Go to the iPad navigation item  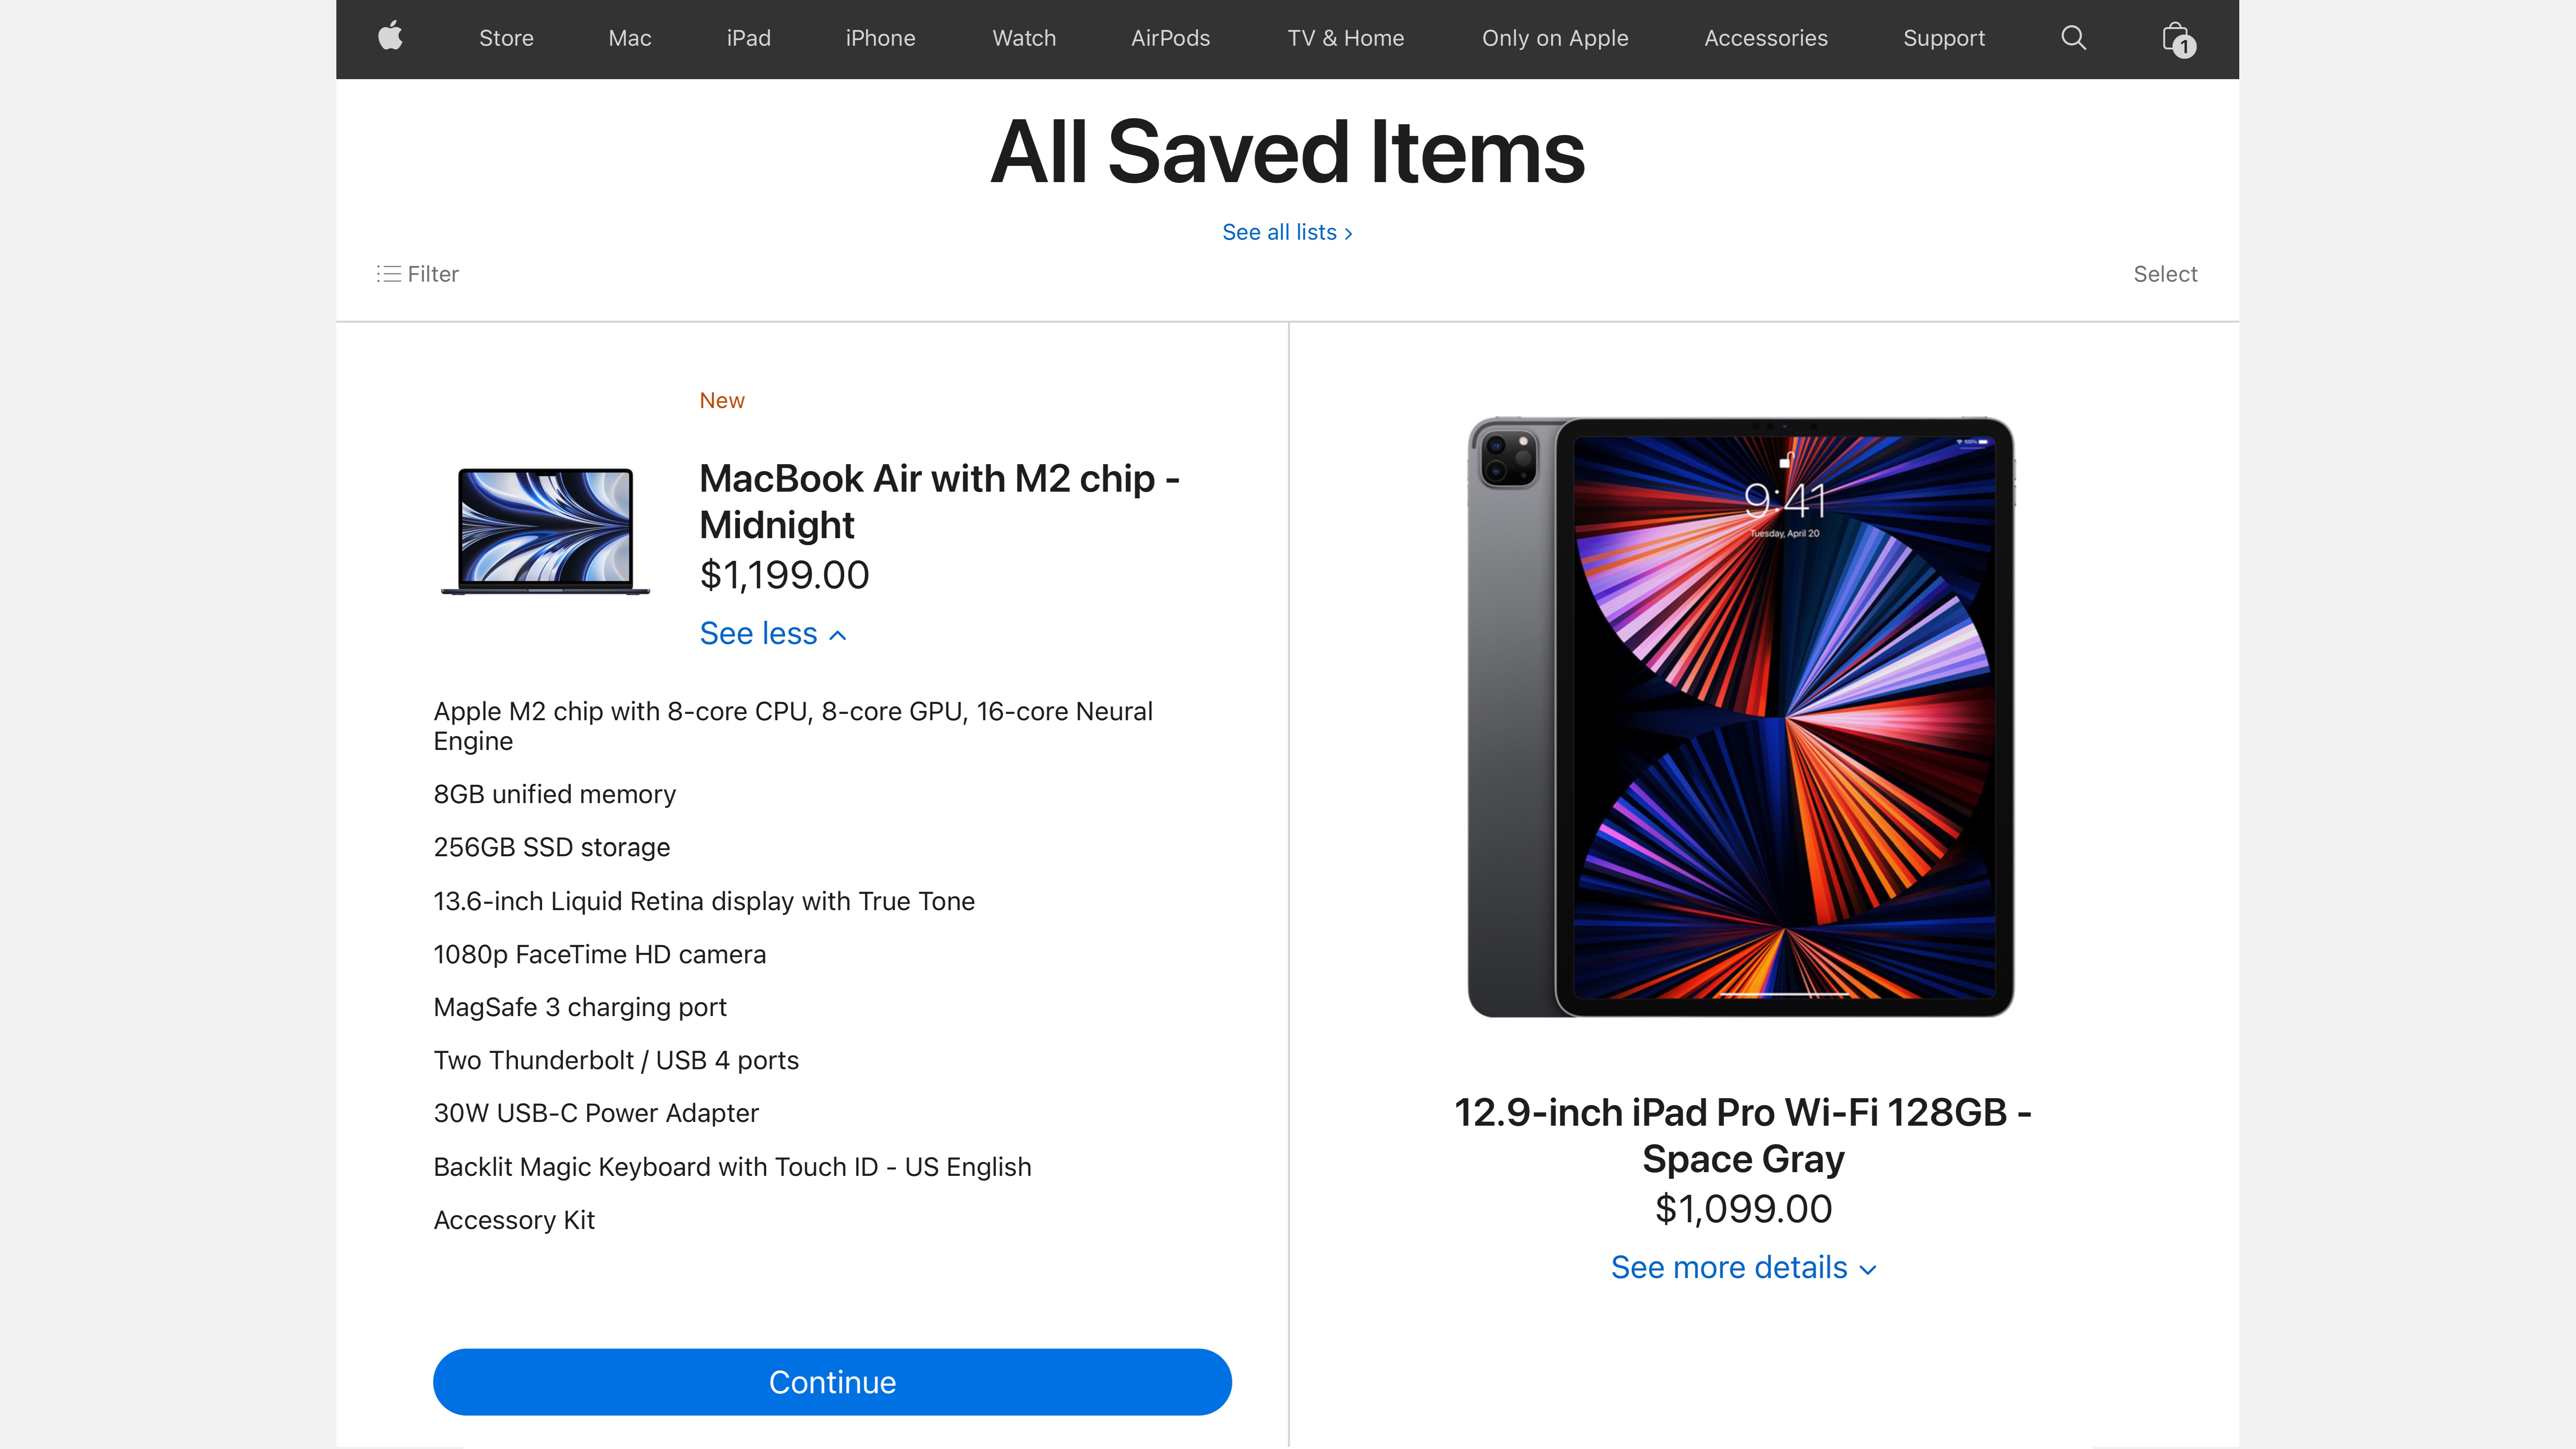click(x=748, y=38)
